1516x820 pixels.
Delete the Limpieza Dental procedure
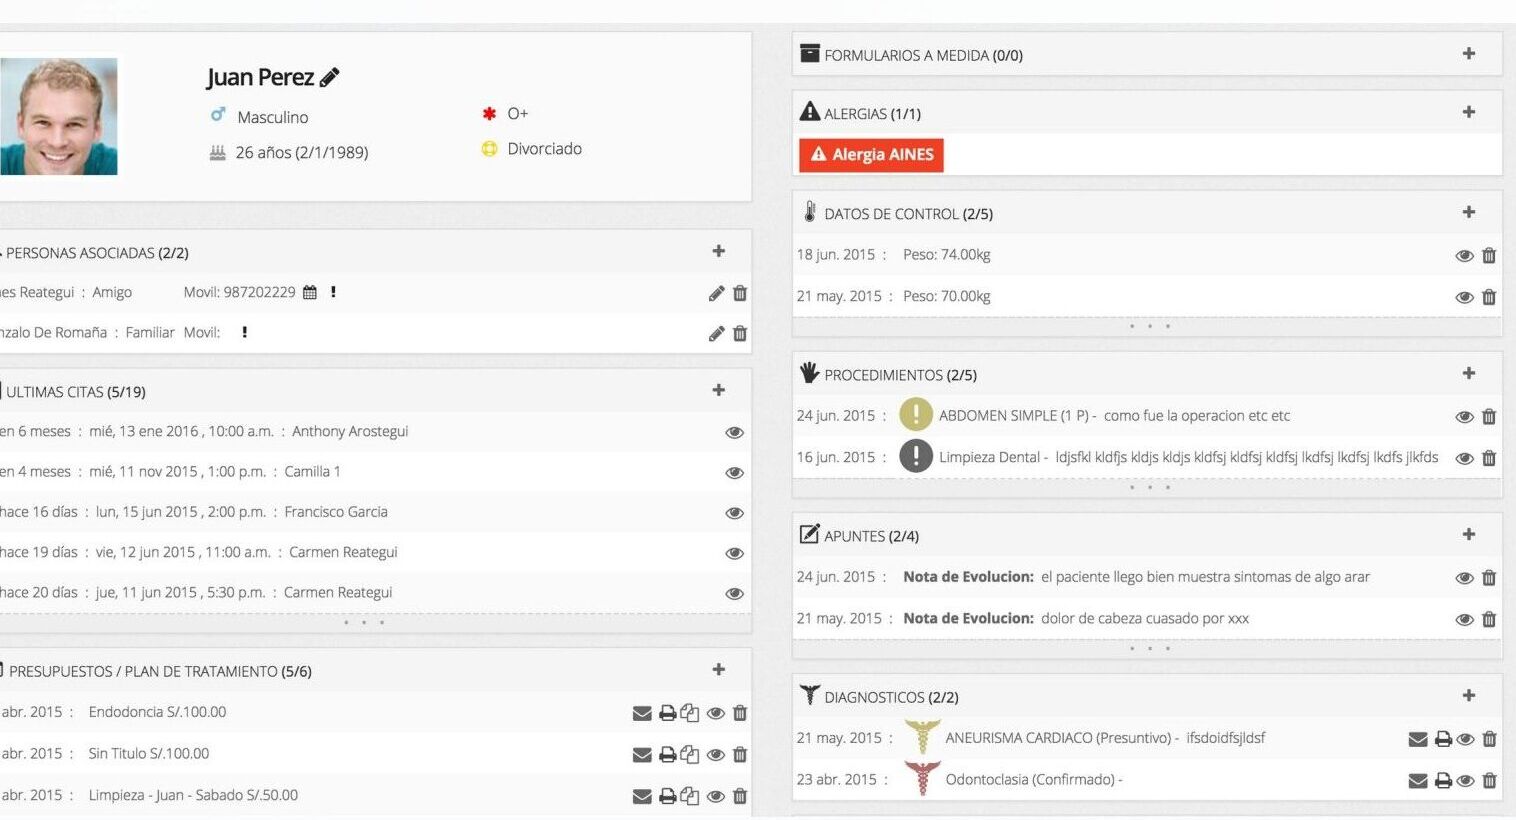pyautogui.click(x=1489, y=458)
